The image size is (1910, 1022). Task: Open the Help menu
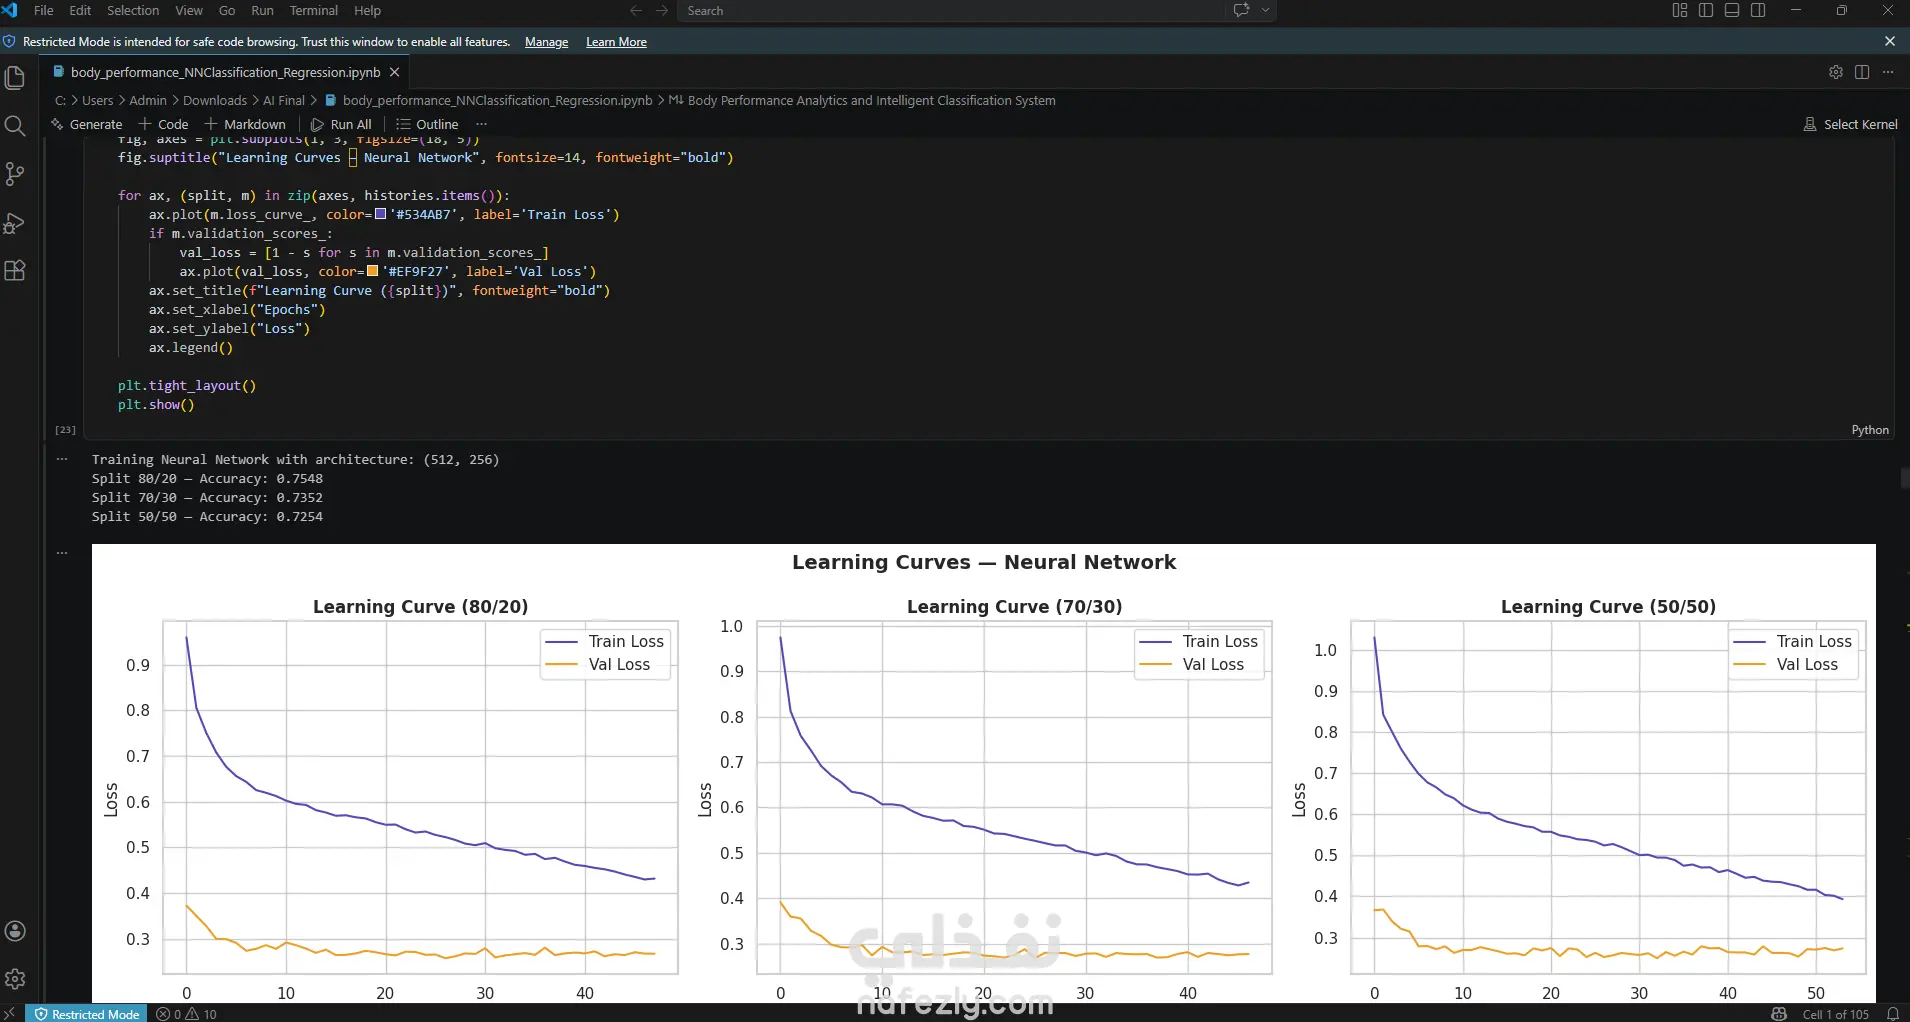[367, 11]
